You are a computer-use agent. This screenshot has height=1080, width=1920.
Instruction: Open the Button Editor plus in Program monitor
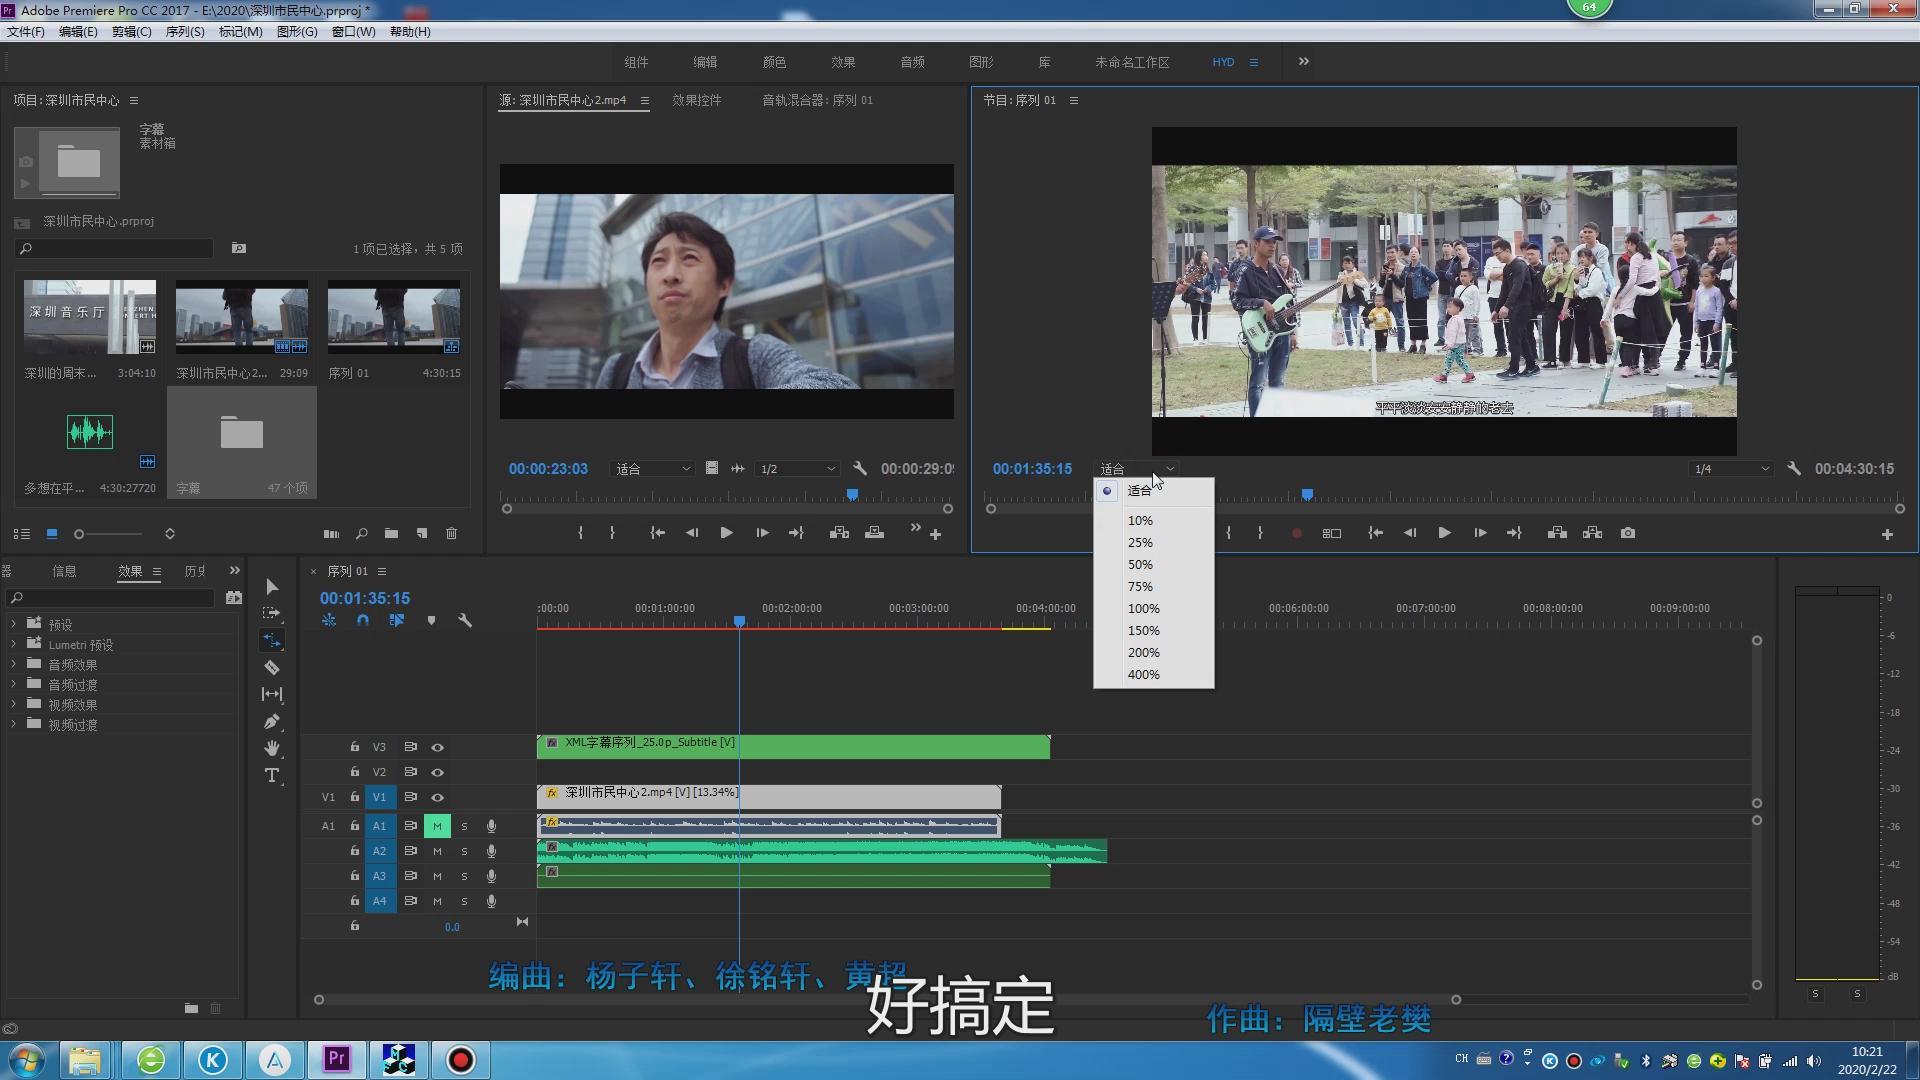(x=1887, y=535)
